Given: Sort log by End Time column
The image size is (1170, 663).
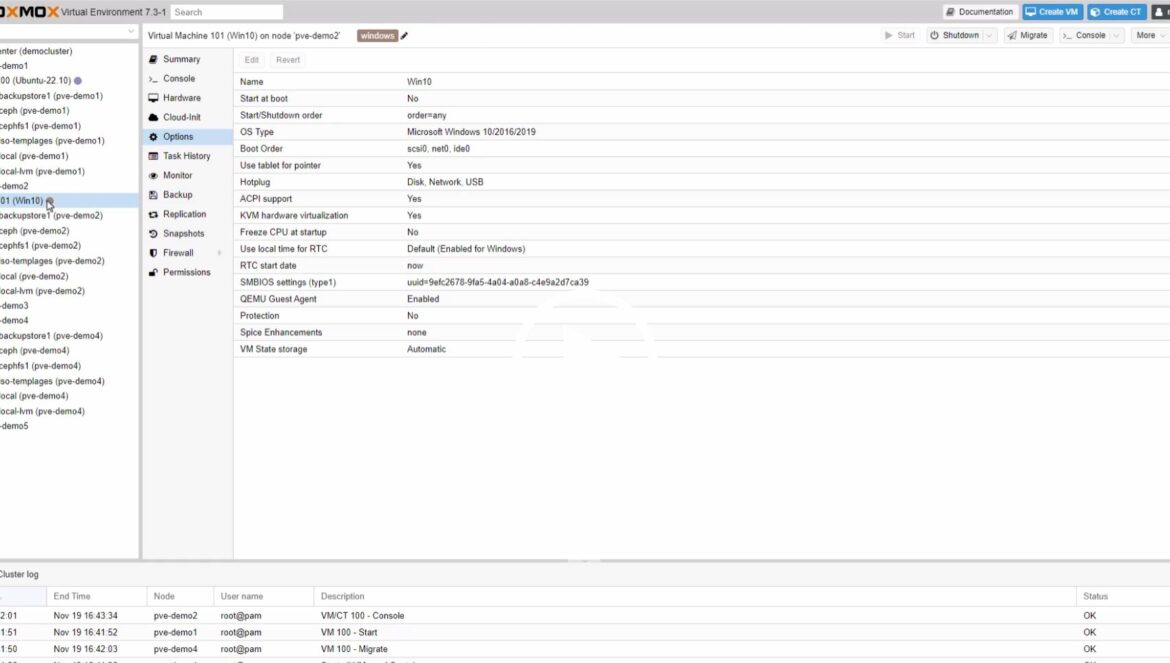Looking at the screenshot, I should (96, 597).
